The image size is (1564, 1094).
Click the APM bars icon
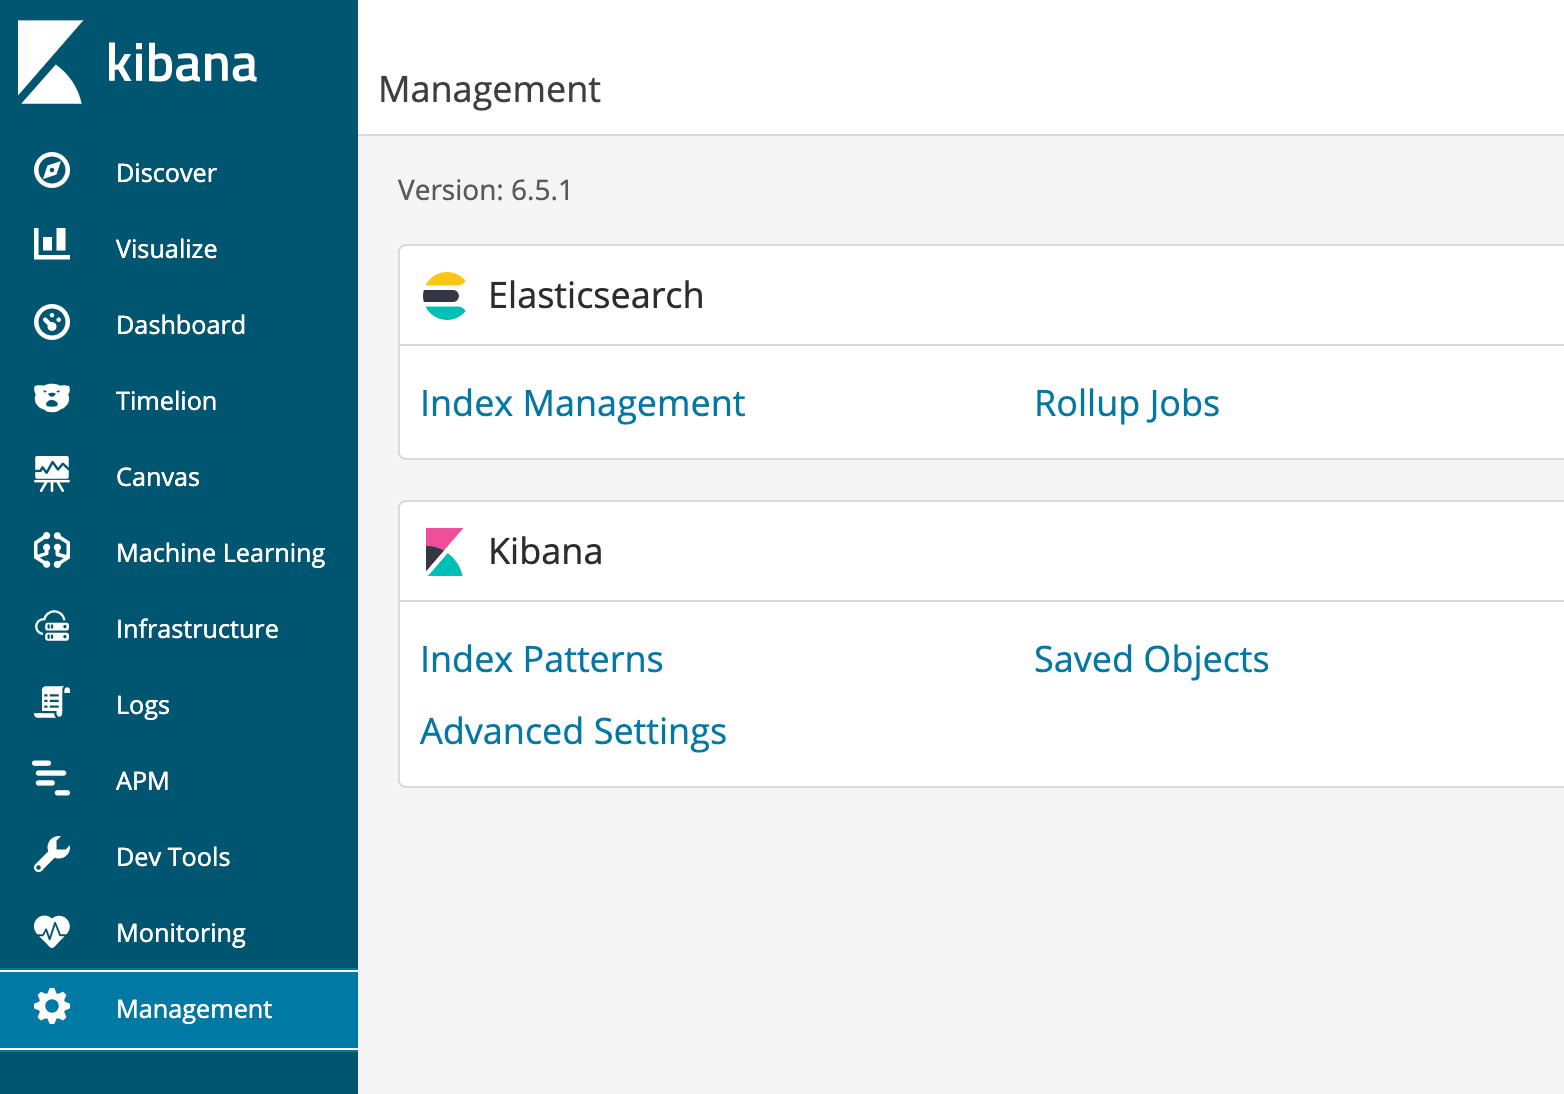pos(52,778)
